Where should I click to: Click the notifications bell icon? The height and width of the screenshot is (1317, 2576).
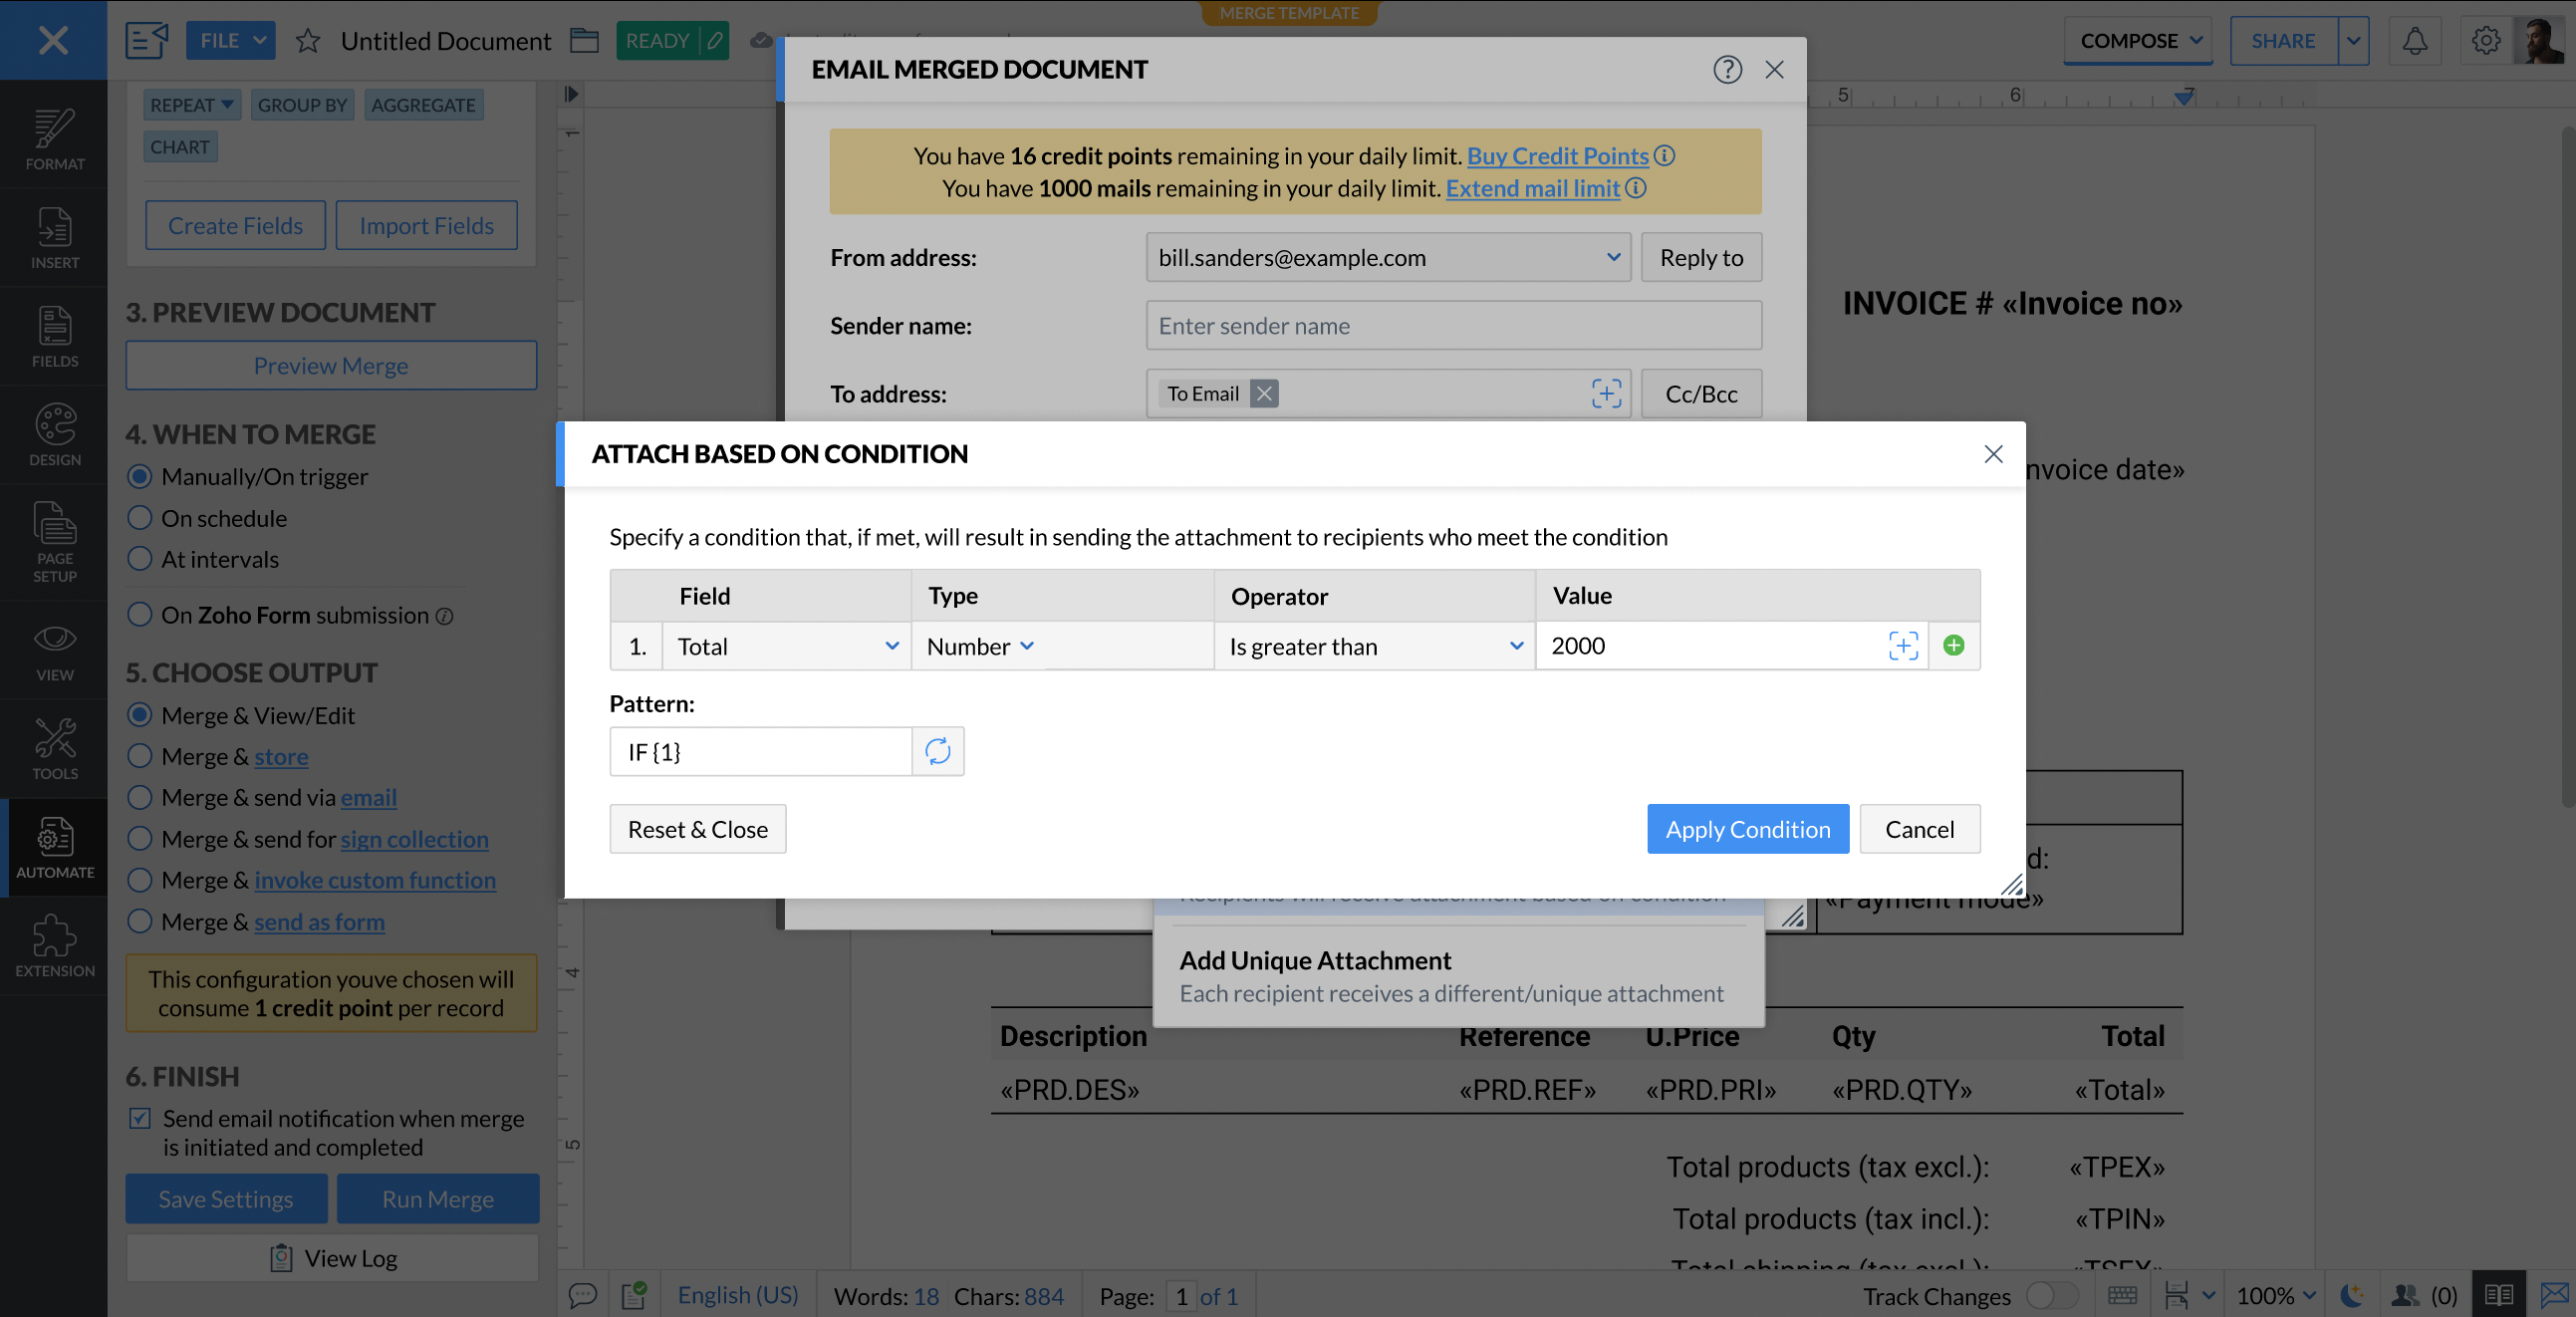(2414, 41)
